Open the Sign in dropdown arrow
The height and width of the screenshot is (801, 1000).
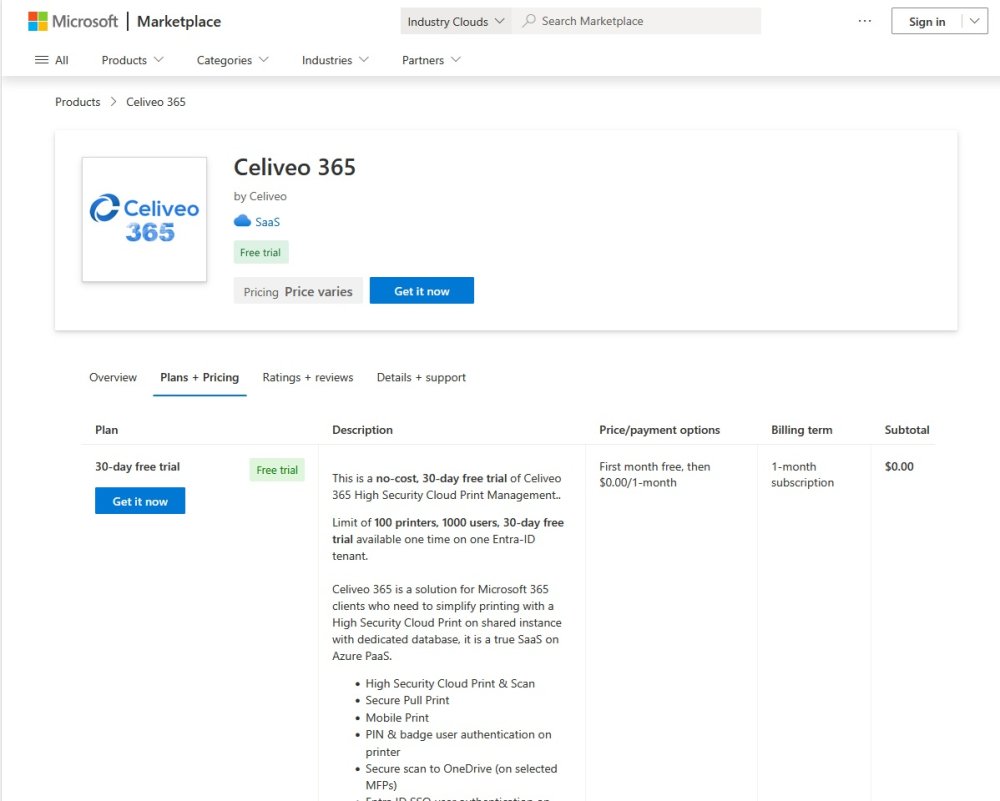pos(974,21)
